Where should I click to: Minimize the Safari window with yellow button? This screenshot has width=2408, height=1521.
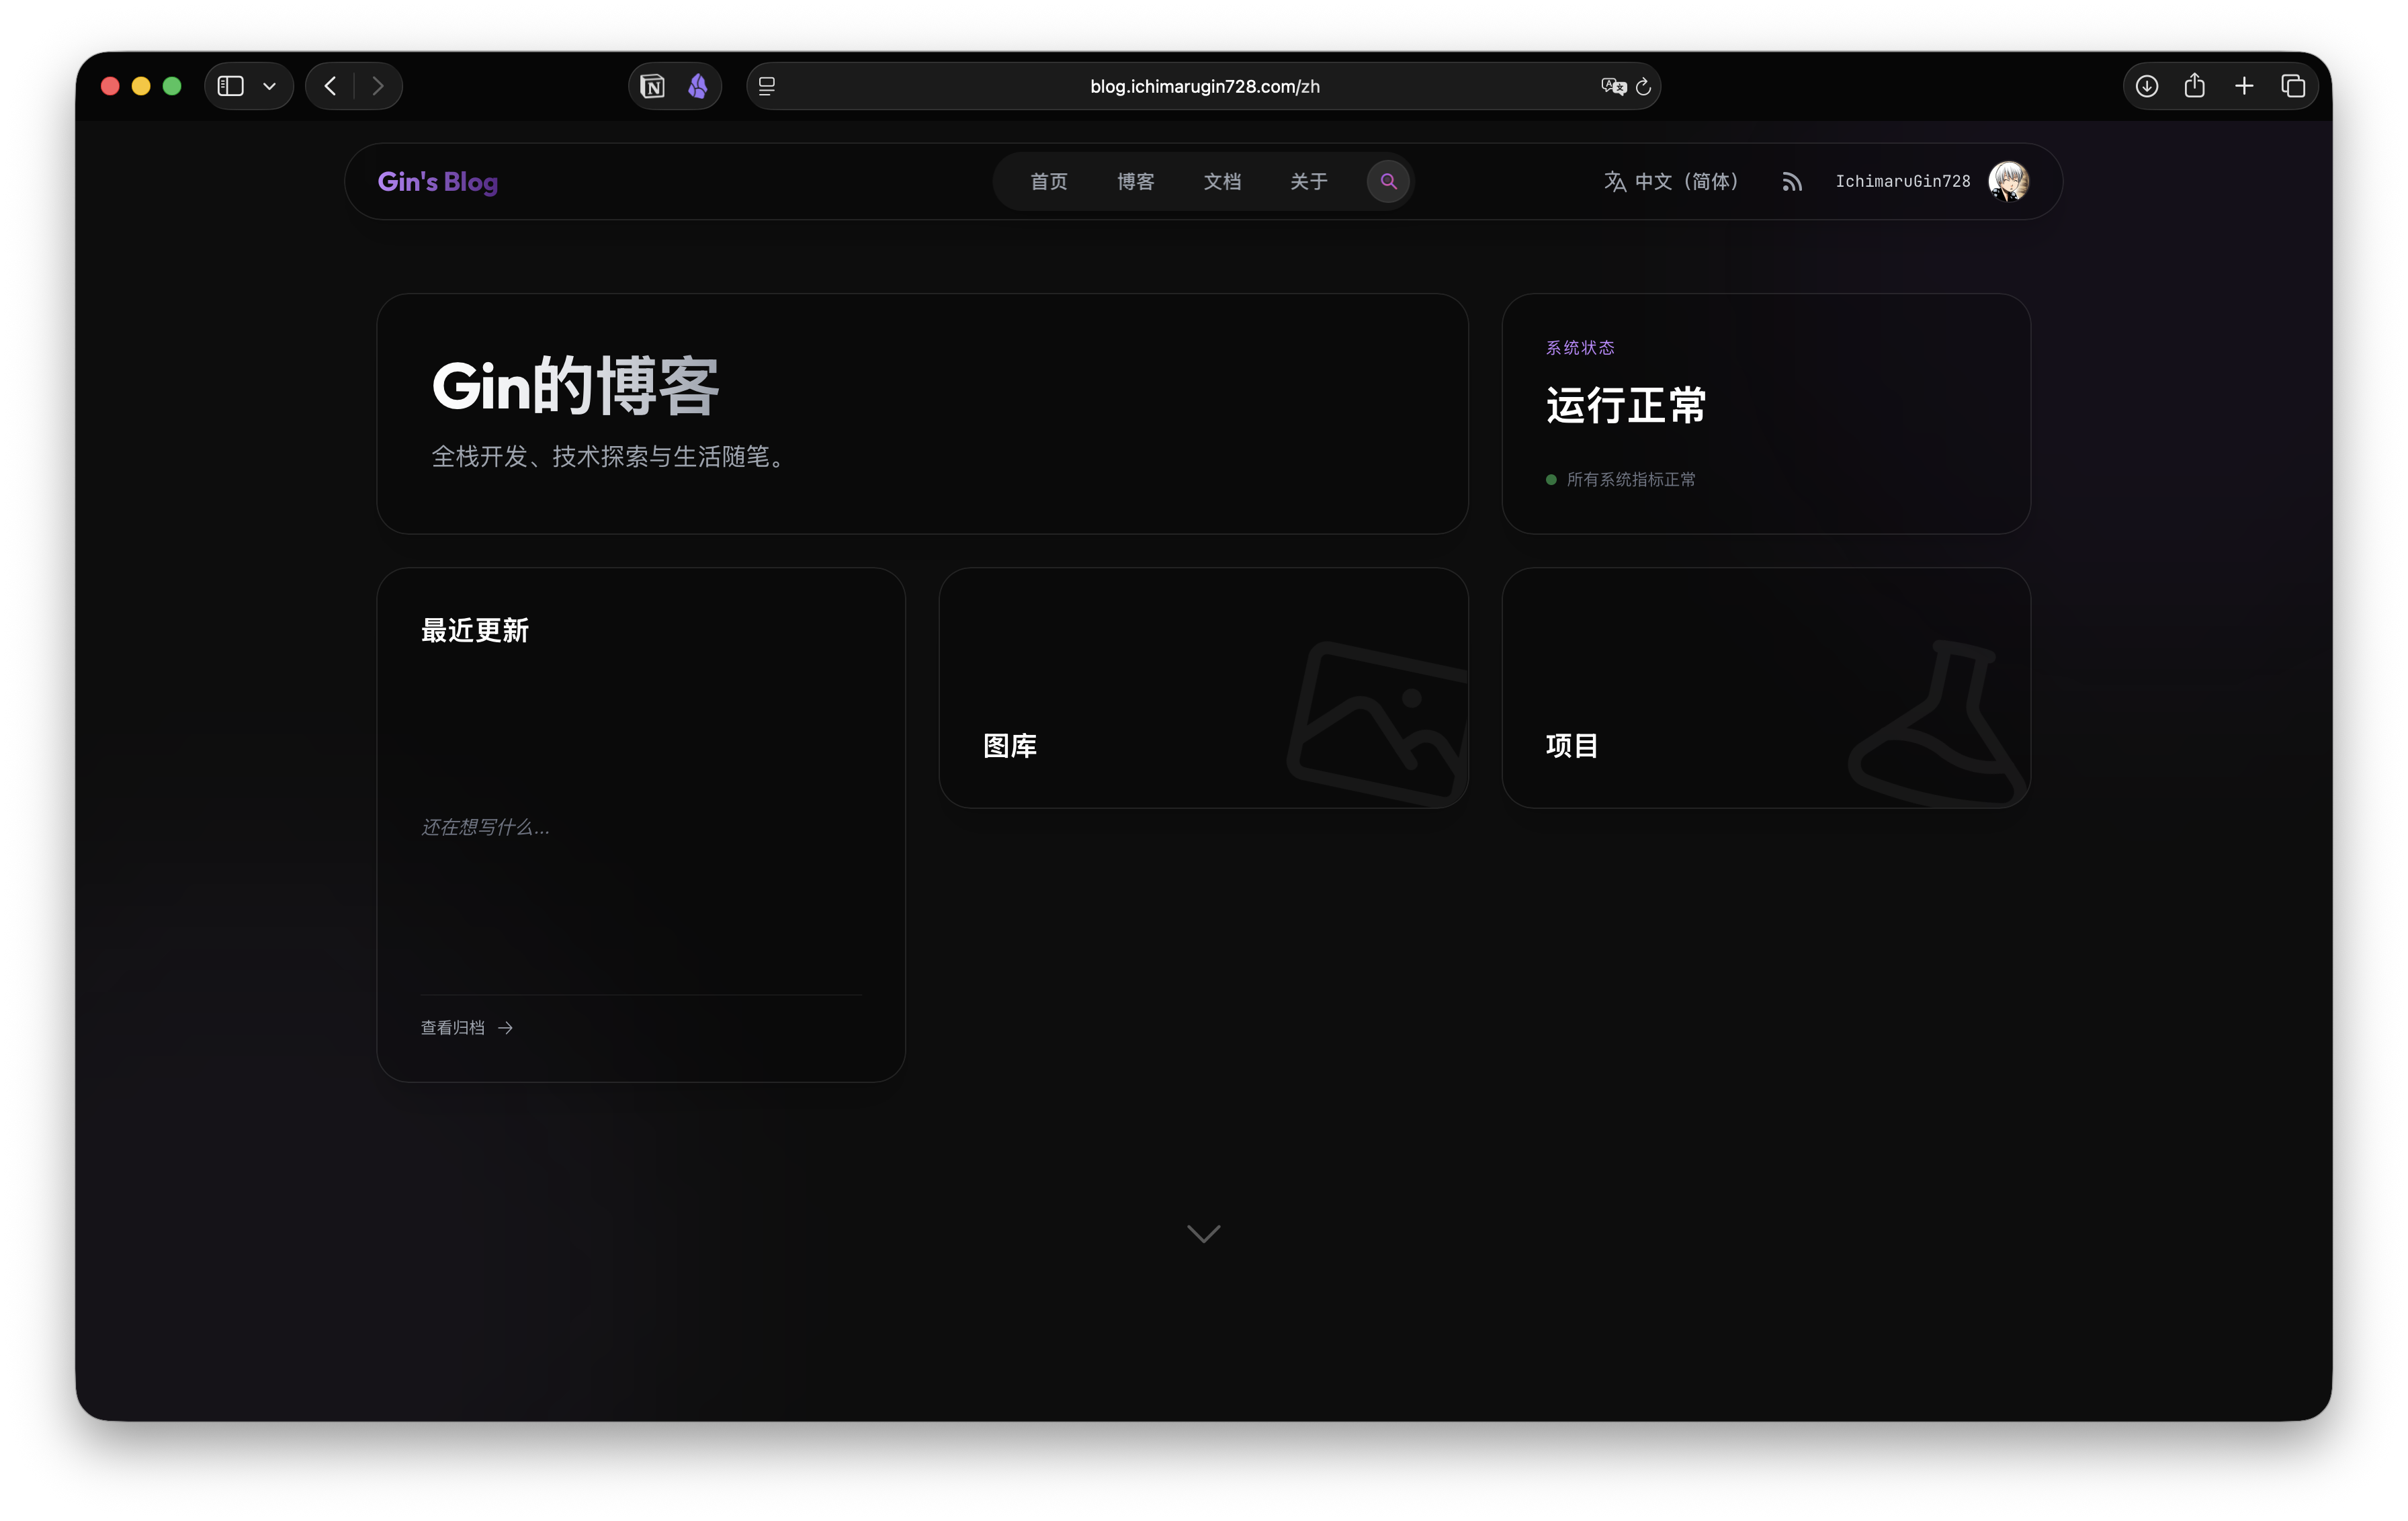coord(141,86)
